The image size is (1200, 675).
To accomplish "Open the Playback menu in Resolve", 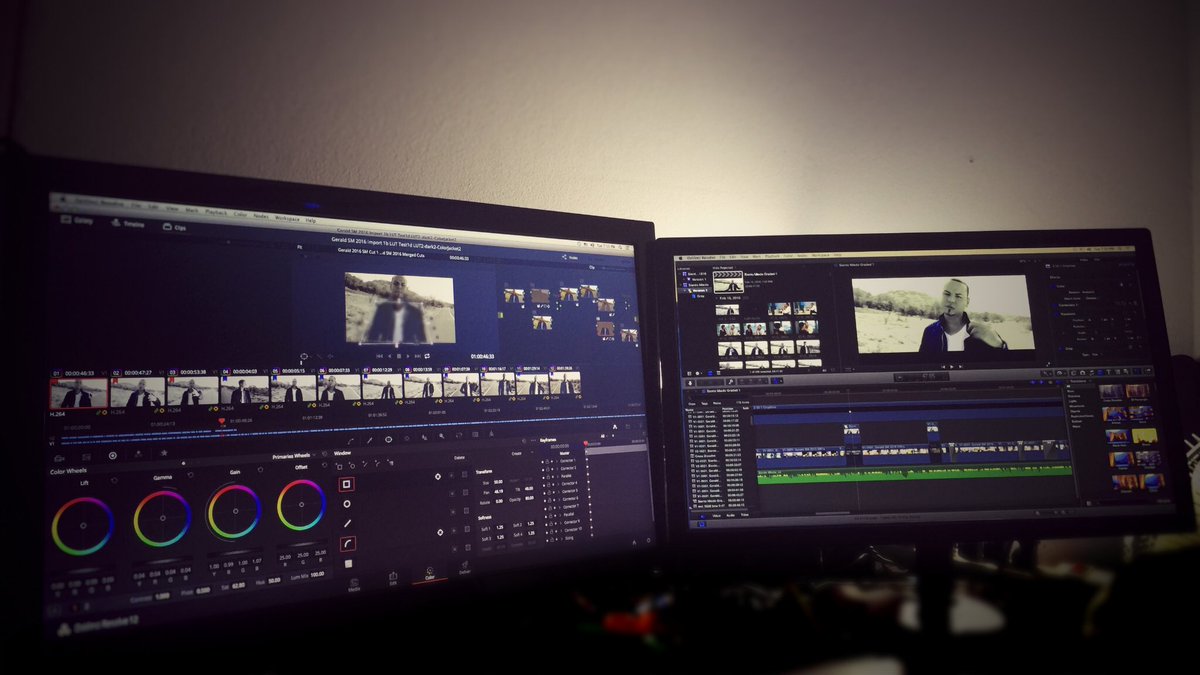I will point(216,212).
